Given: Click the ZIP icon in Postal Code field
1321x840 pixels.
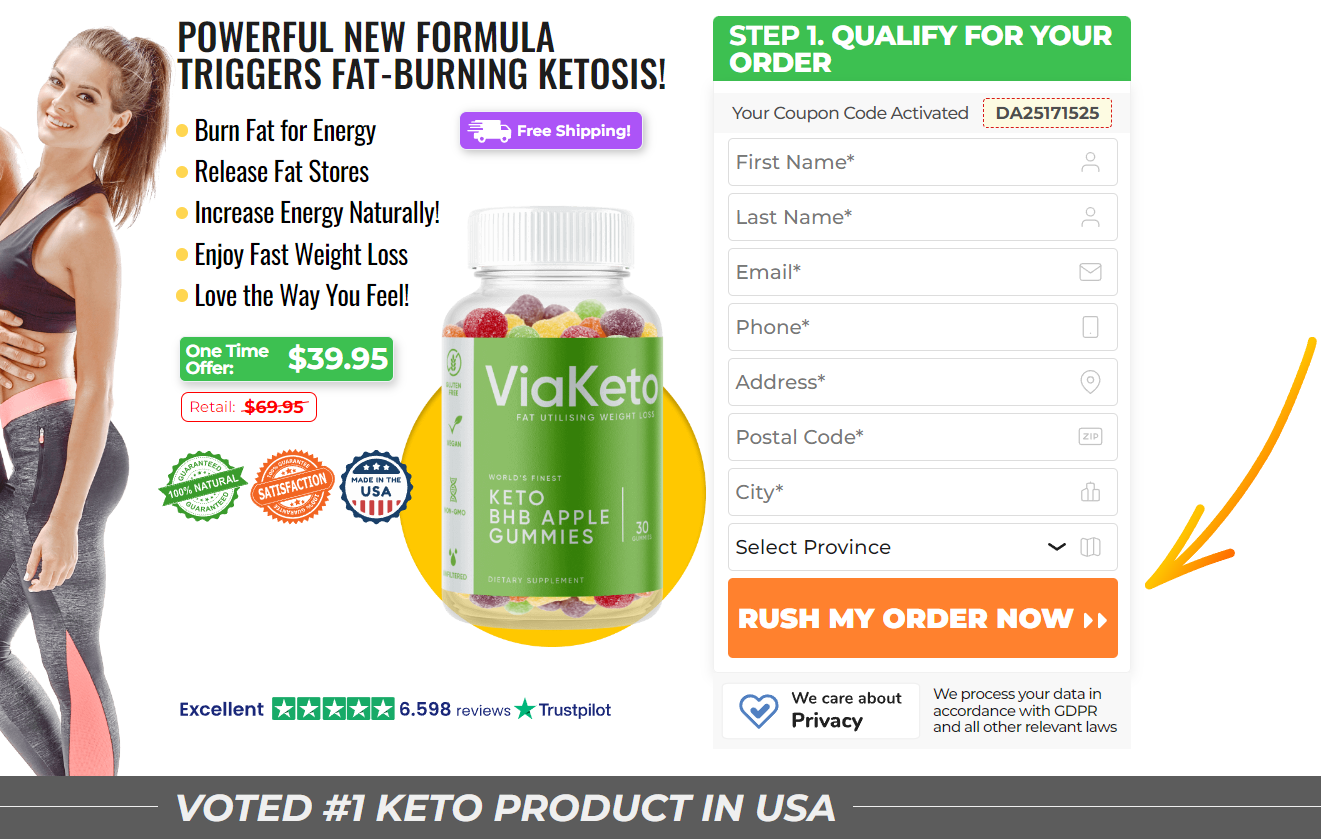Looking at the screenshot, I should pos(1090,437).
